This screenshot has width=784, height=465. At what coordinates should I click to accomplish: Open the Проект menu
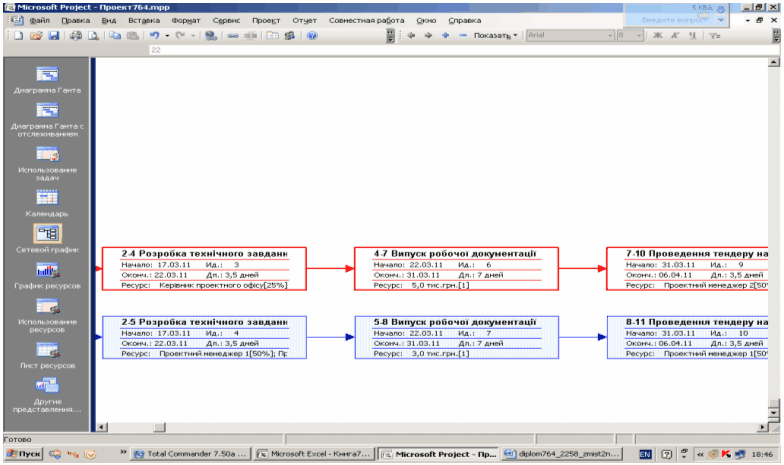[x=266, y=20]
